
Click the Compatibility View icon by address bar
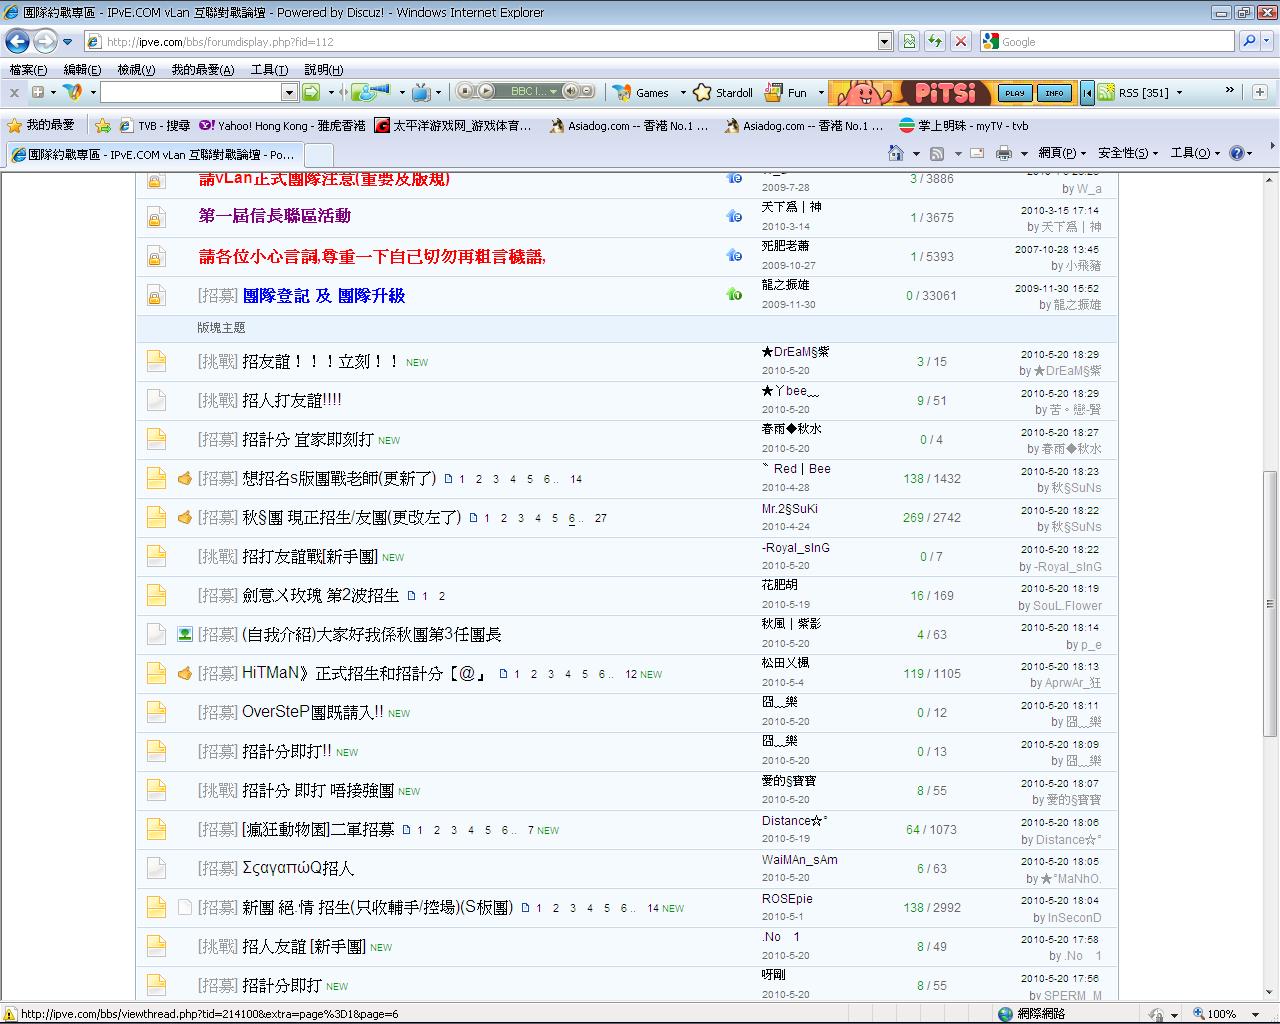pyautogui.click(x=909, y=41)
